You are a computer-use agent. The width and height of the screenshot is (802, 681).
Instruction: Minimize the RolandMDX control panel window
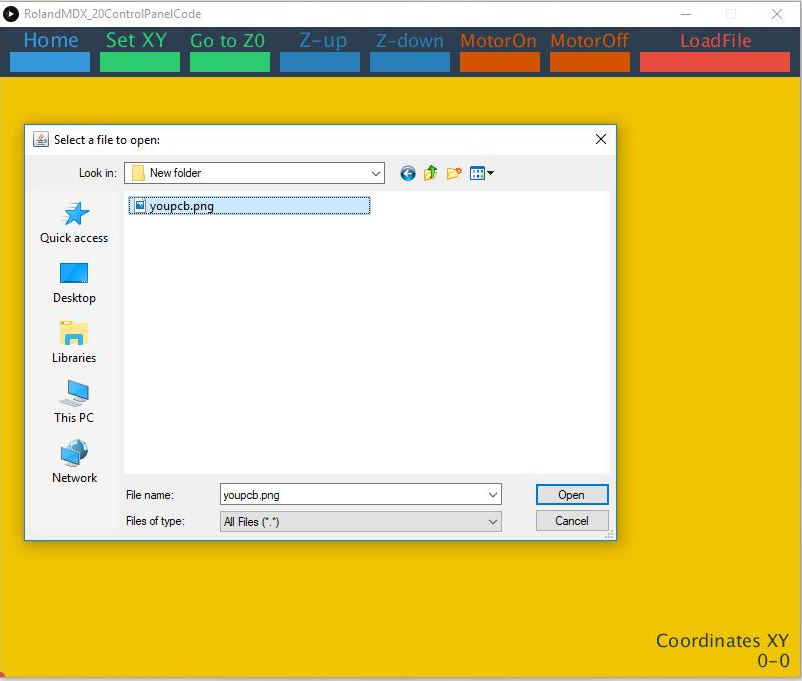coord(686,14)
